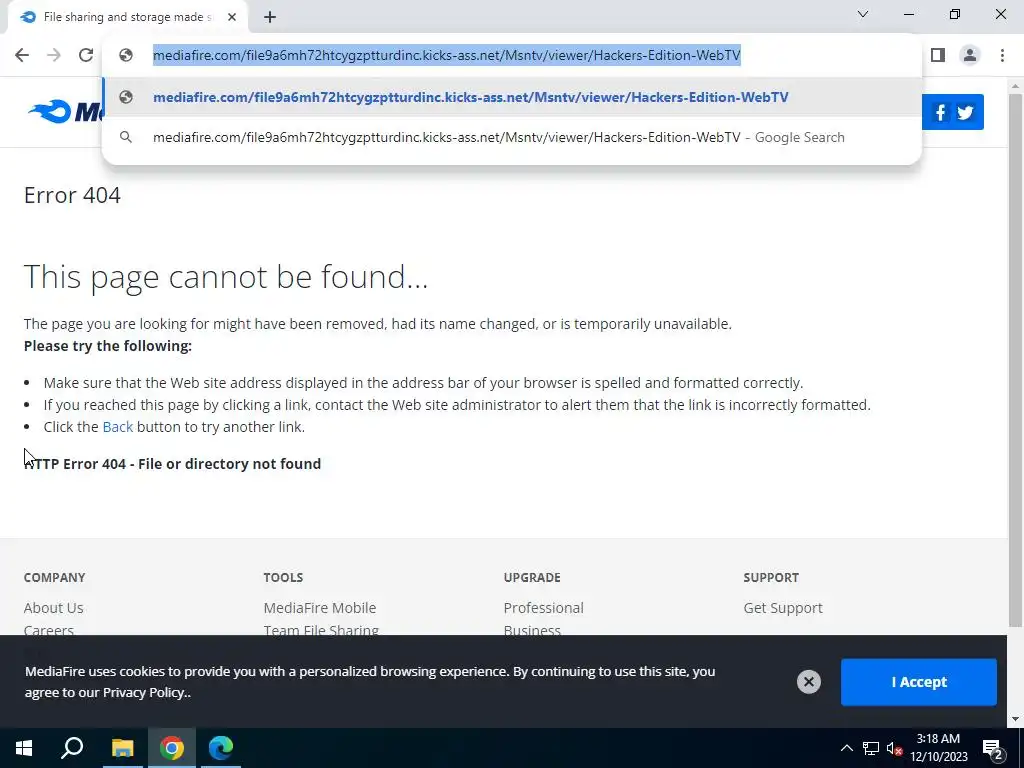The width and height of the screenshot is (1024, 768).
Task: Click the Error 404 heading
Action: tap(72, 195)
